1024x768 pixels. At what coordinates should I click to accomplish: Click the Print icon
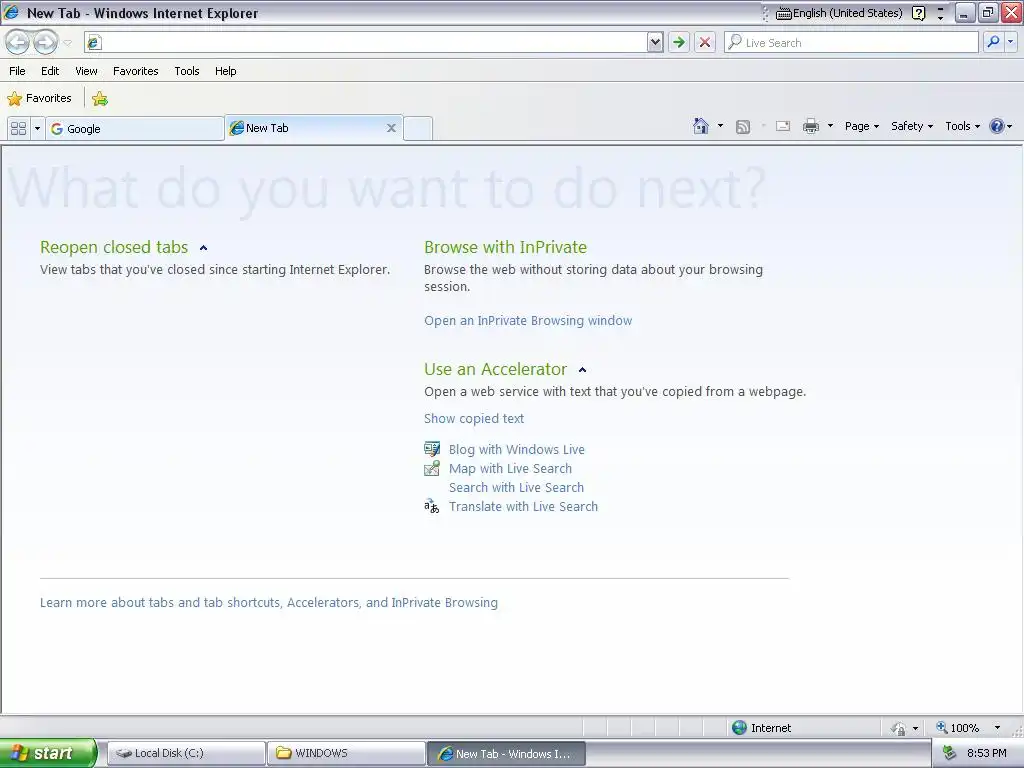pyautogui.click(x=810, y=126)
